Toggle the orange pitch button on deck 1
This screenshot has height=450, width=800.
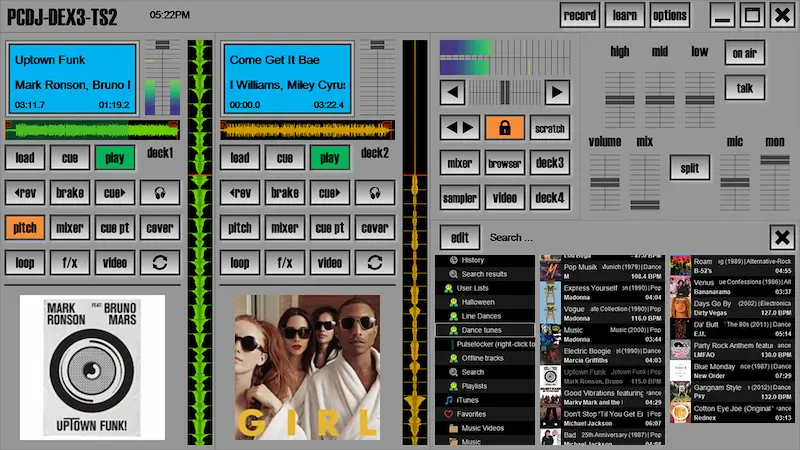(25, 228)
